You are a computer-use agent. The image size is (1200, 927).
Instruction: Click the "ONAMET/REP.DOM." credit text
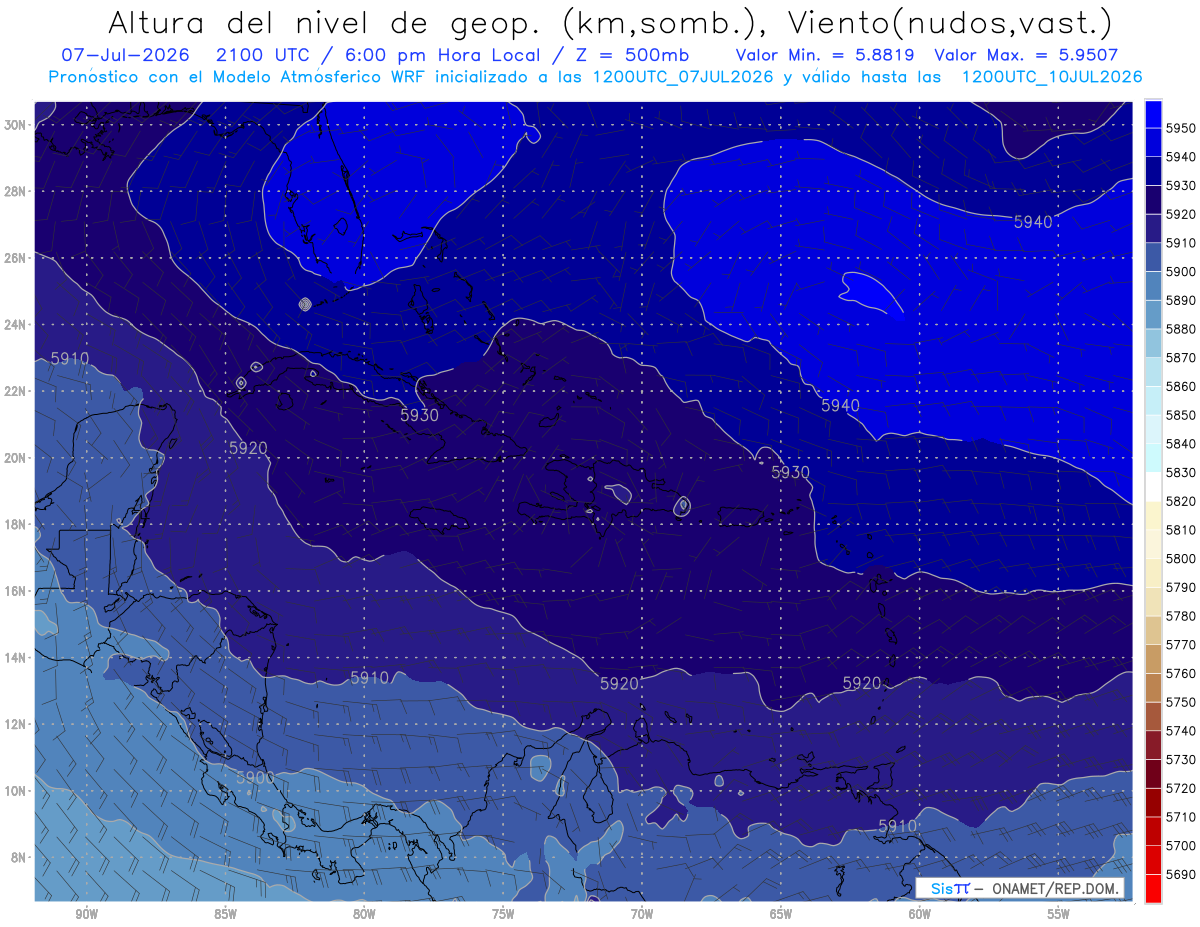point(1055,888)
